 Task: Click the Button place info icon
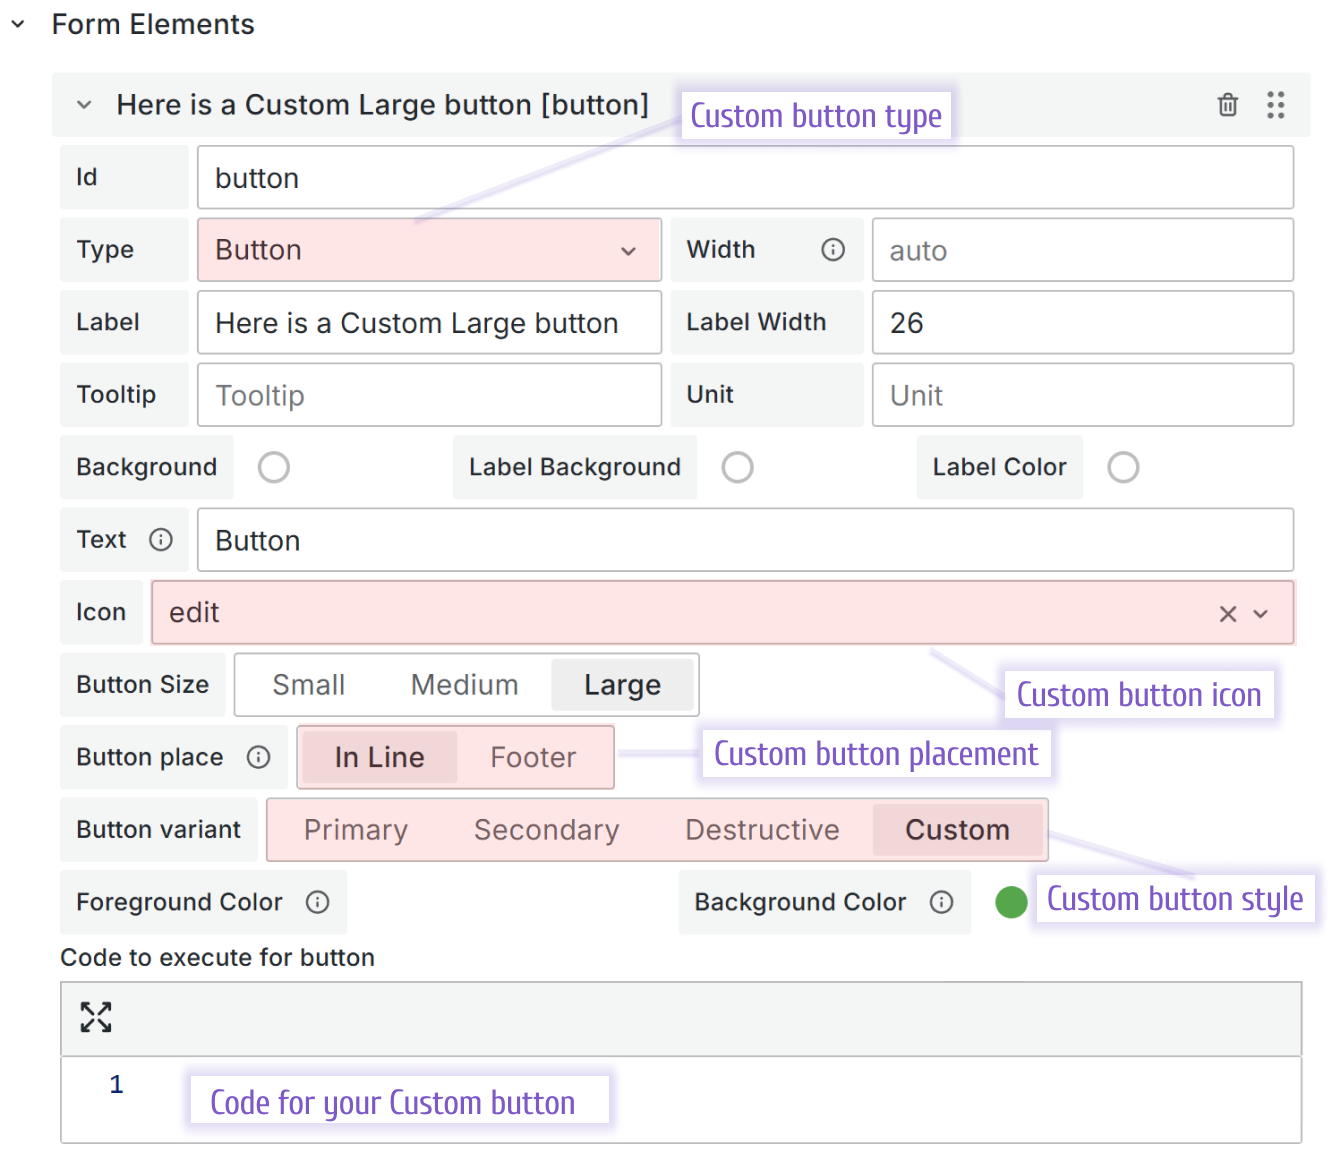pos(259,757)
